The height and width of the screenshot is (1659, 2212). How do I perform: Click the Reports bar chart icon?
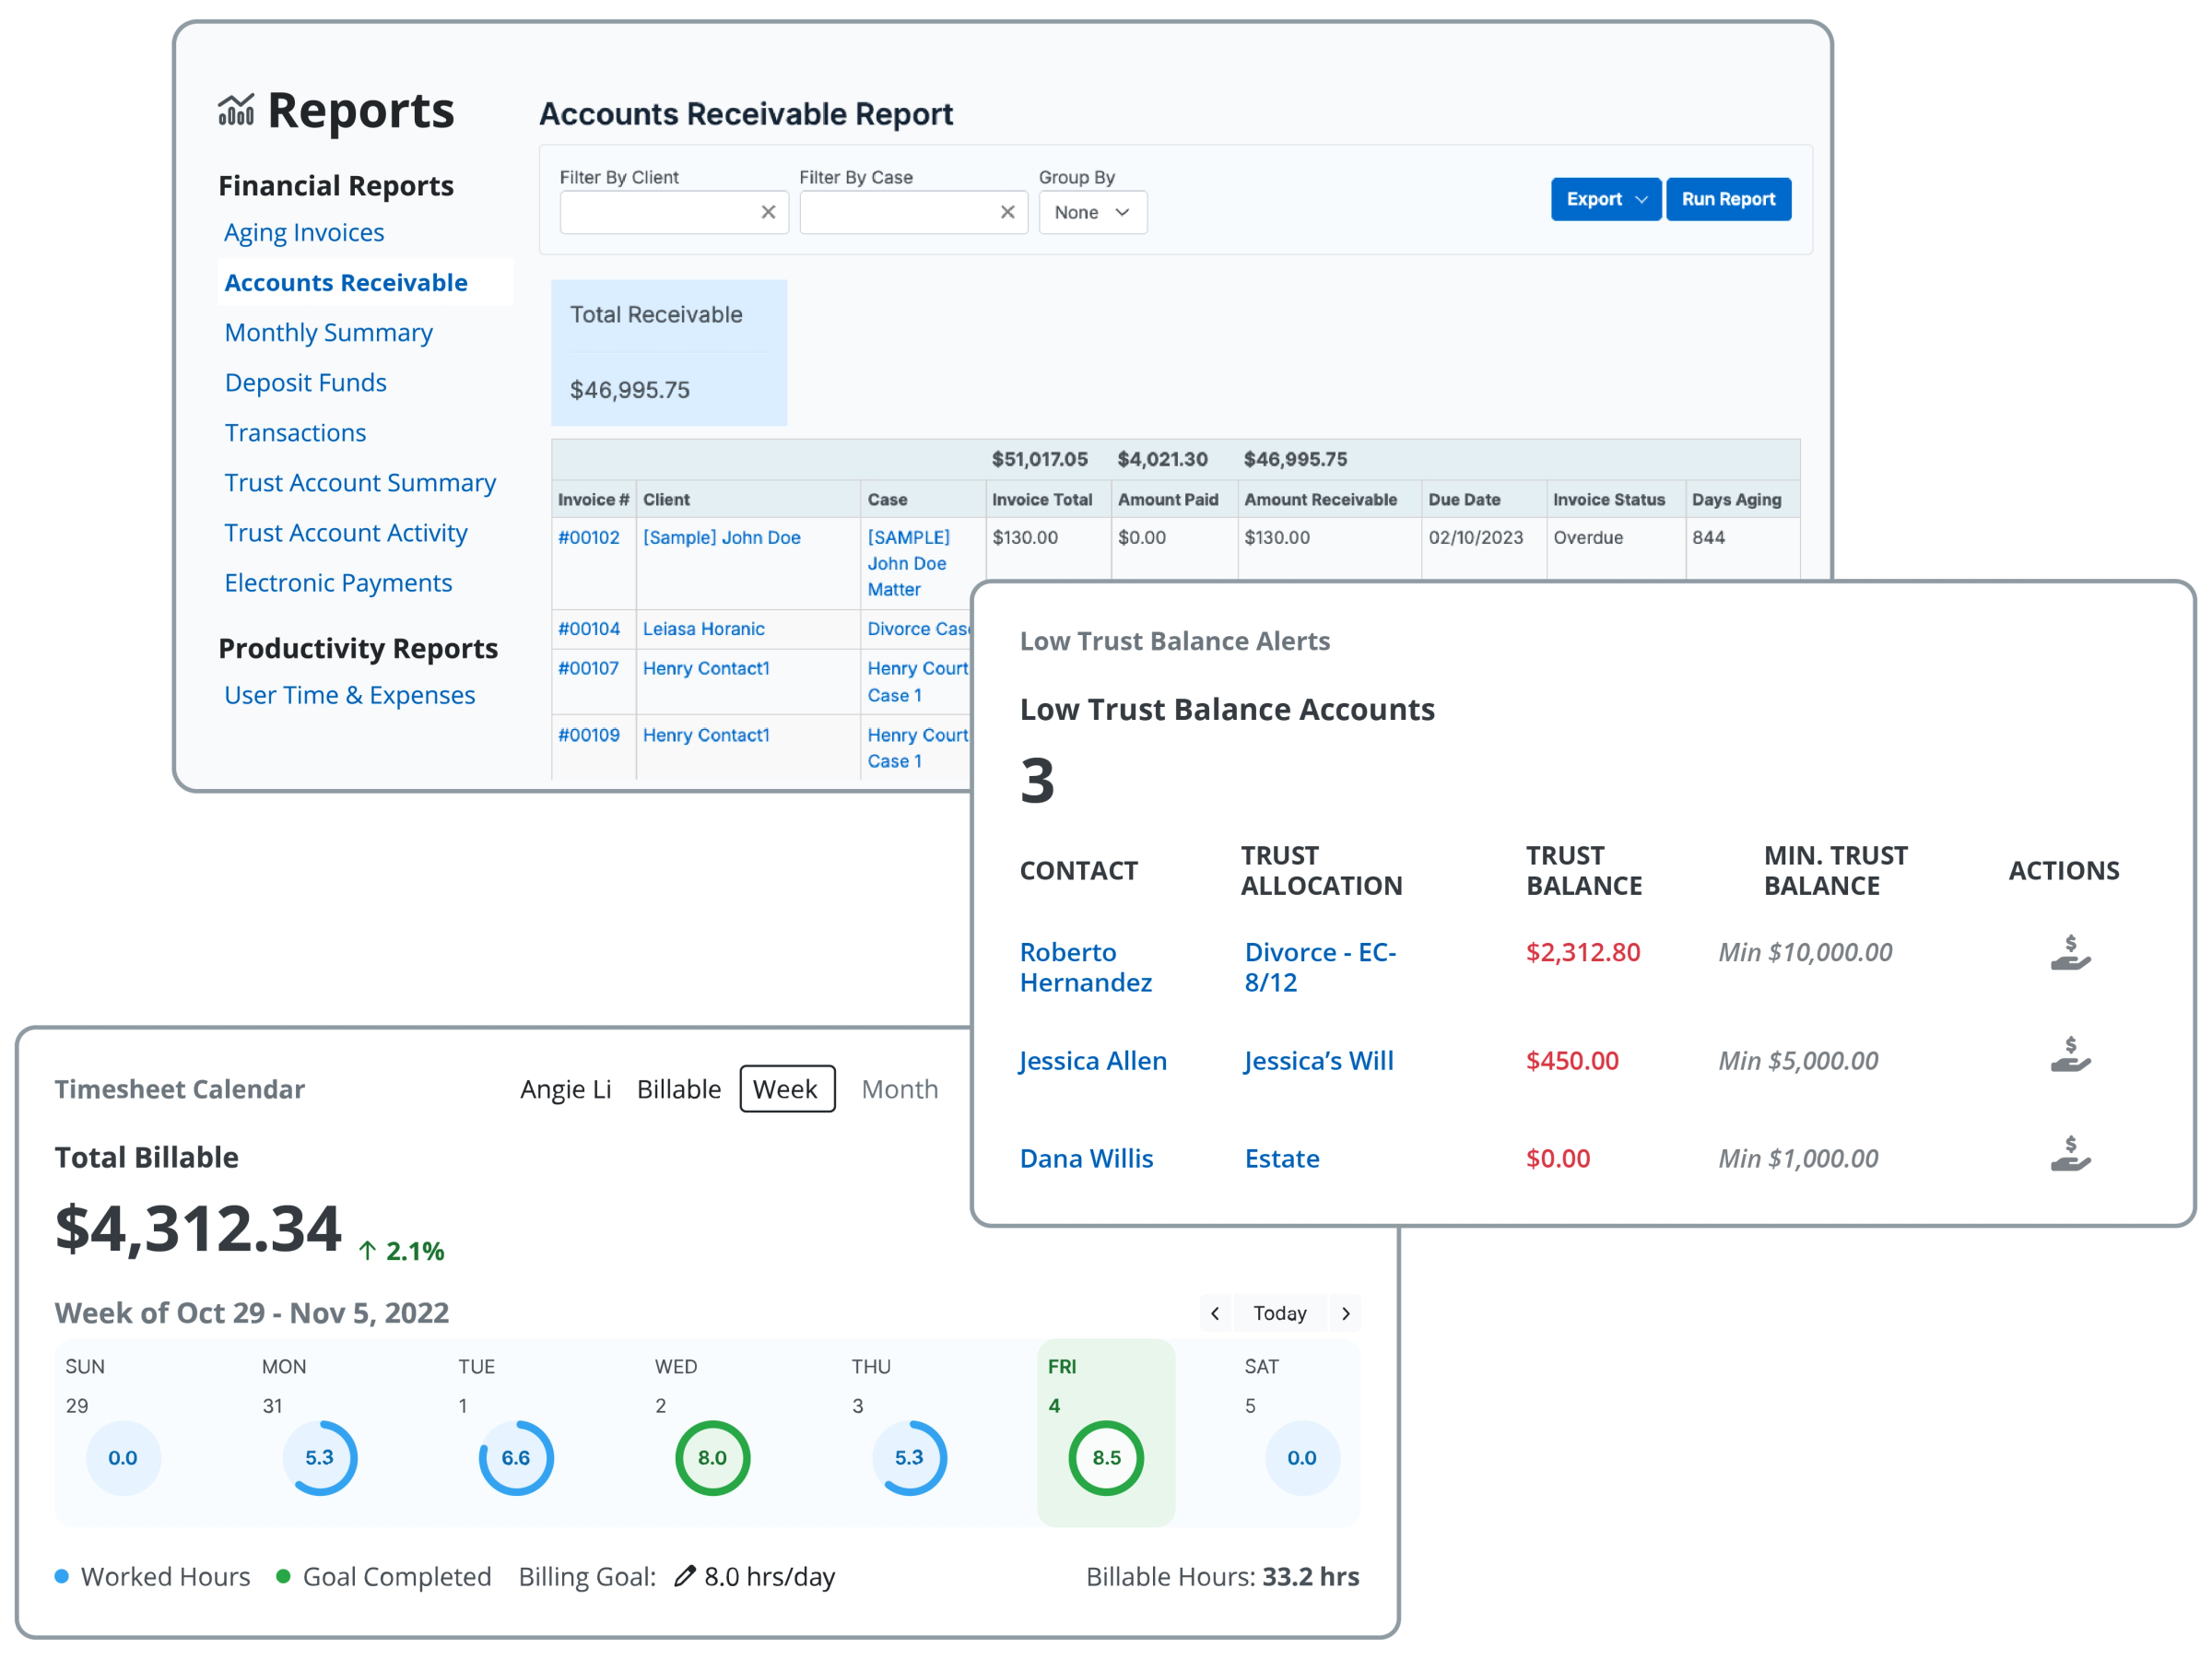(236, 110)
